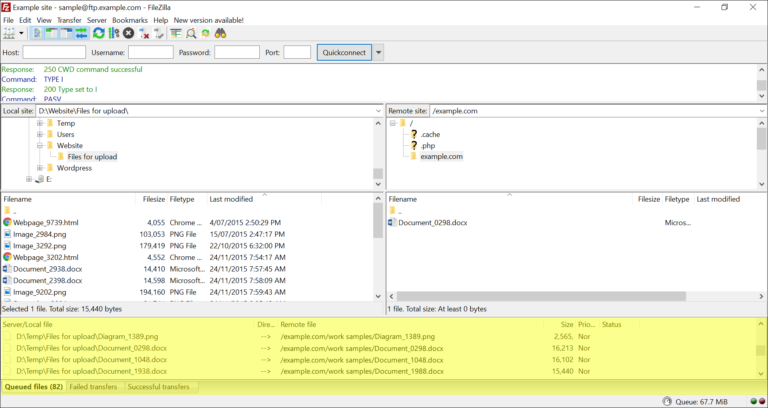
Task: Open the Site Manager dropdown arrow
Action: coord(22,33)
